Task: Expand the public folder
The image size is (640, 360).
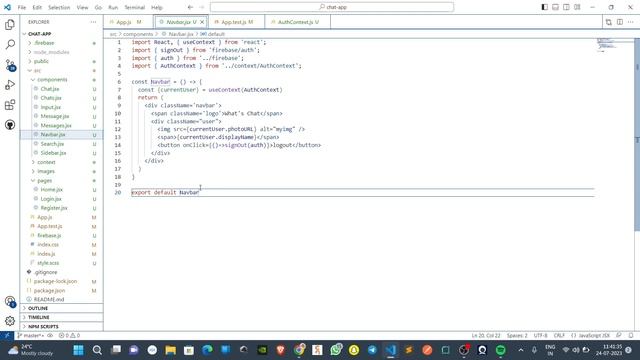Action: point(61,61)
